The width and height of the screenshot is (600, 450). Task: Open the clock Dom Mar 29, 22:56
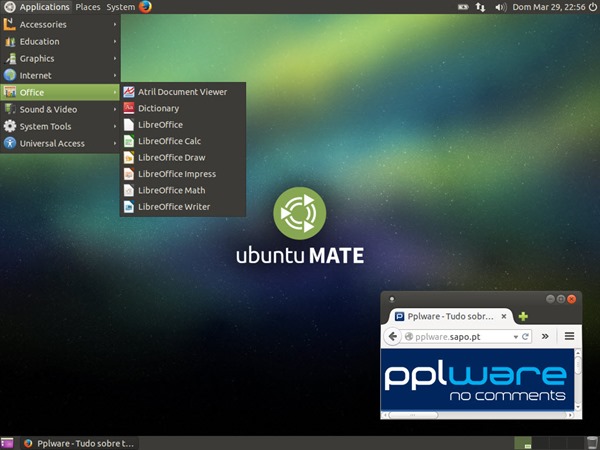(549, 7)
